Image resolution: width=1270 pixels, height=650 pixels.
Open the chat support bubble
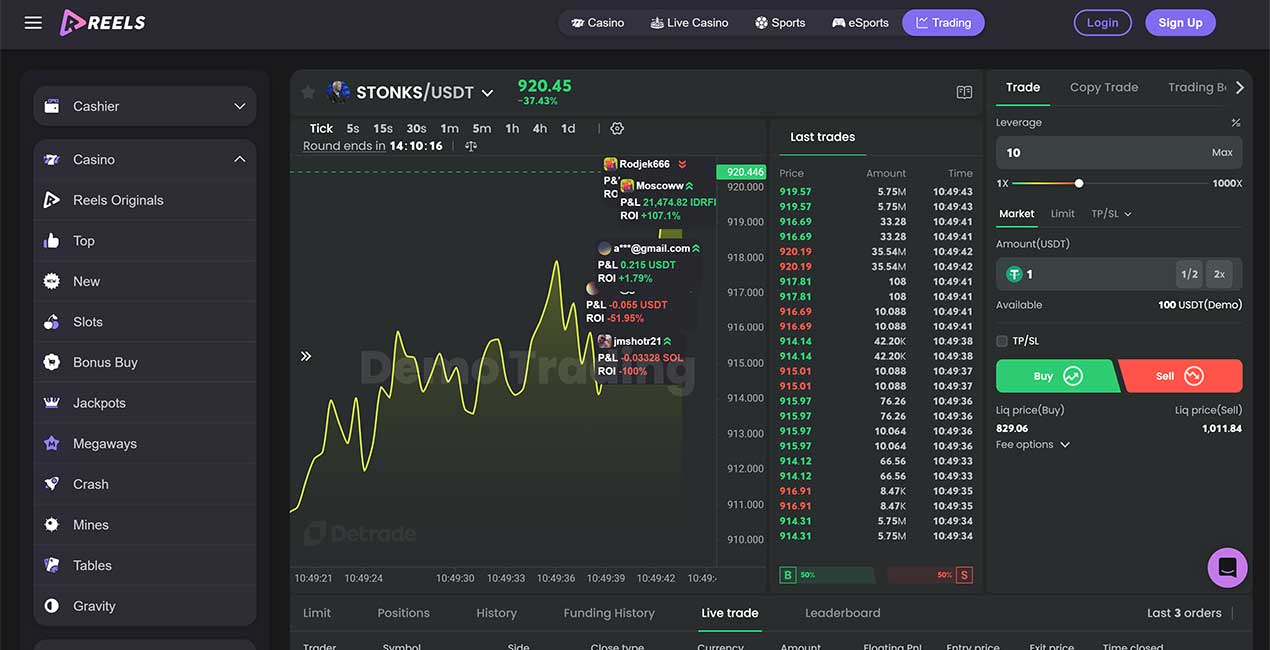[x=1227, y=568]
